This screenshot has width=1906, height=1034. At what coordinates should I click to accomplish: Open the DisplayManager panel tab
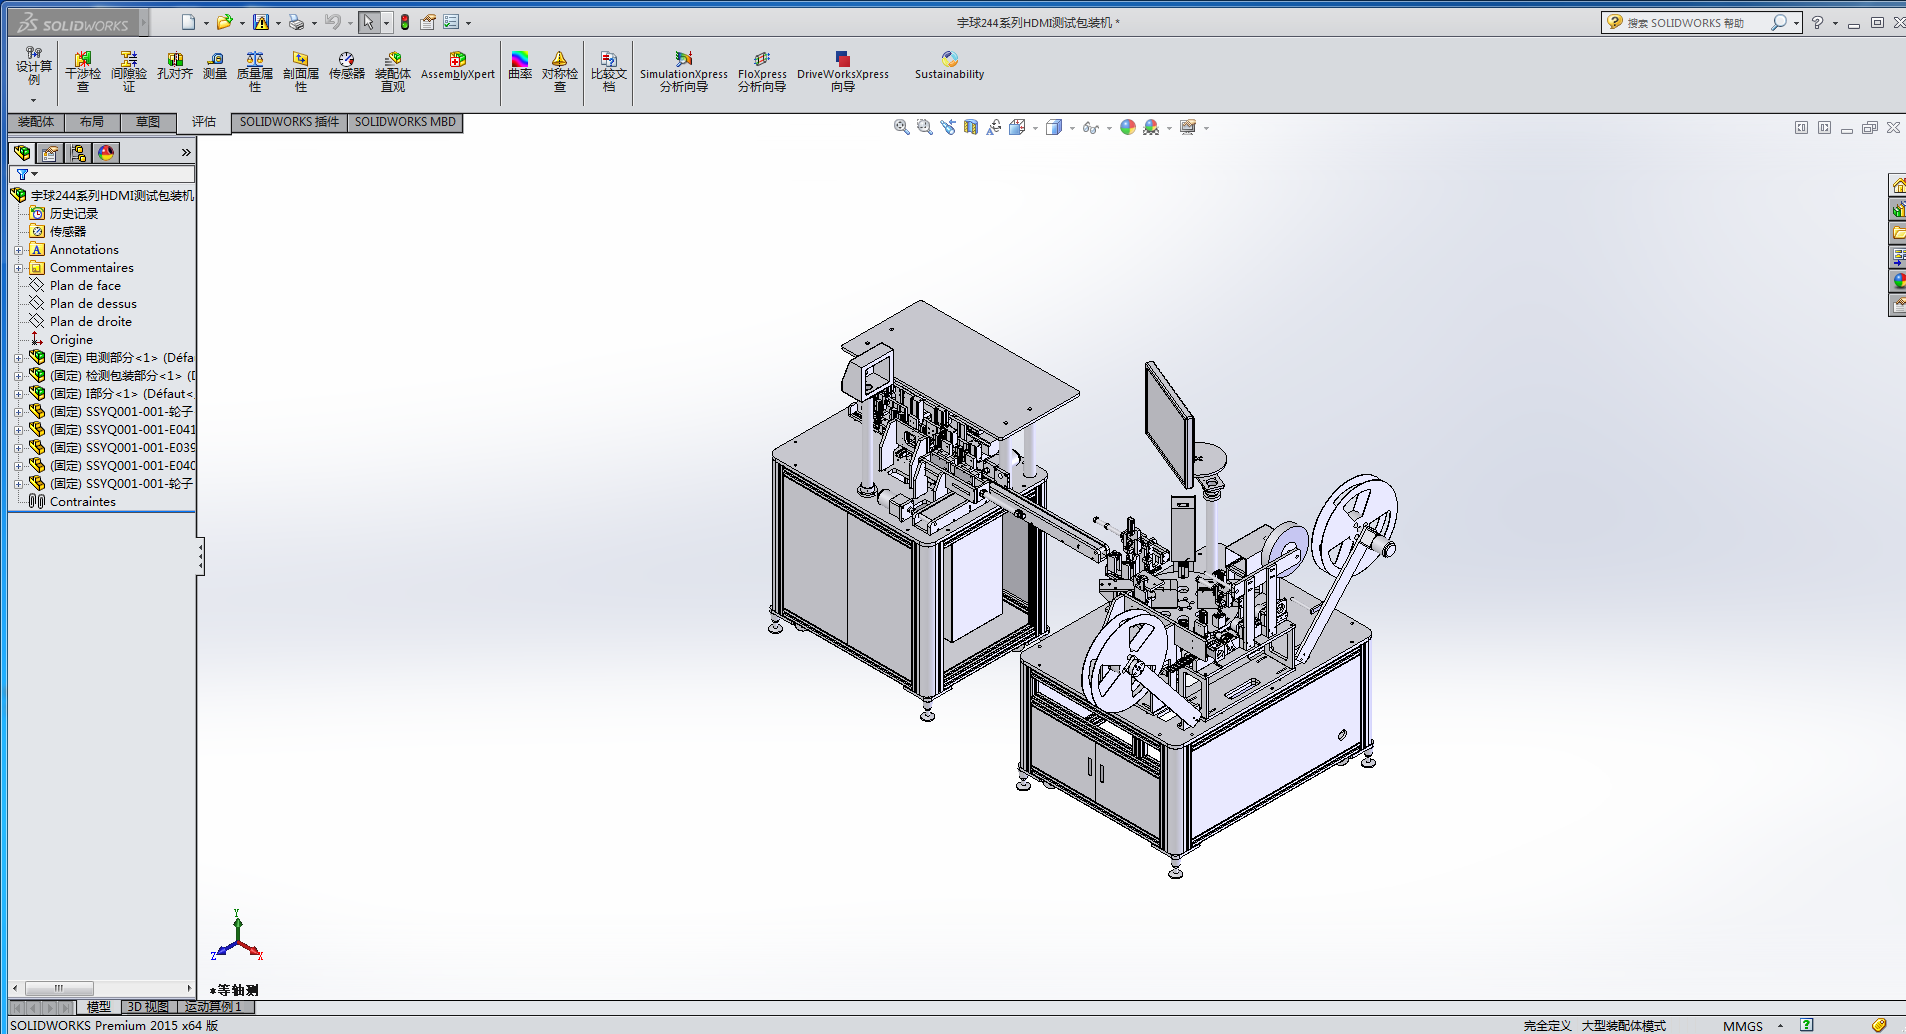point(106,153)
